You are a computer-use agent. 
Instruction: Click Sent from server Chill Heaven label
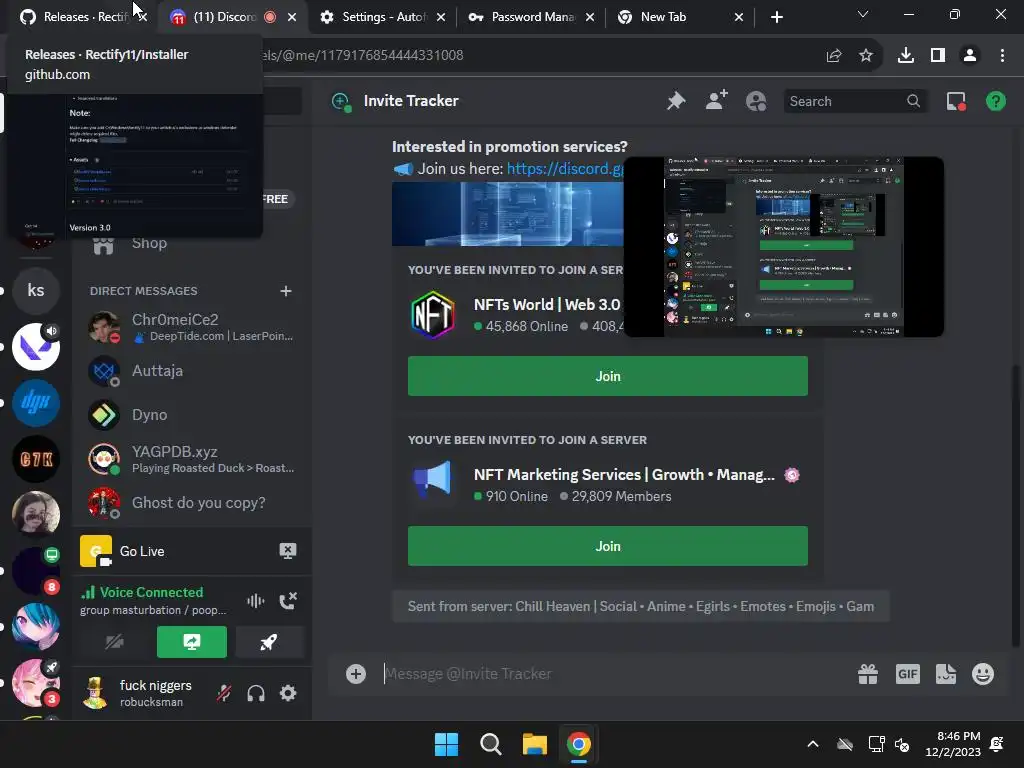pyautogui.click(x=641, y=607)
